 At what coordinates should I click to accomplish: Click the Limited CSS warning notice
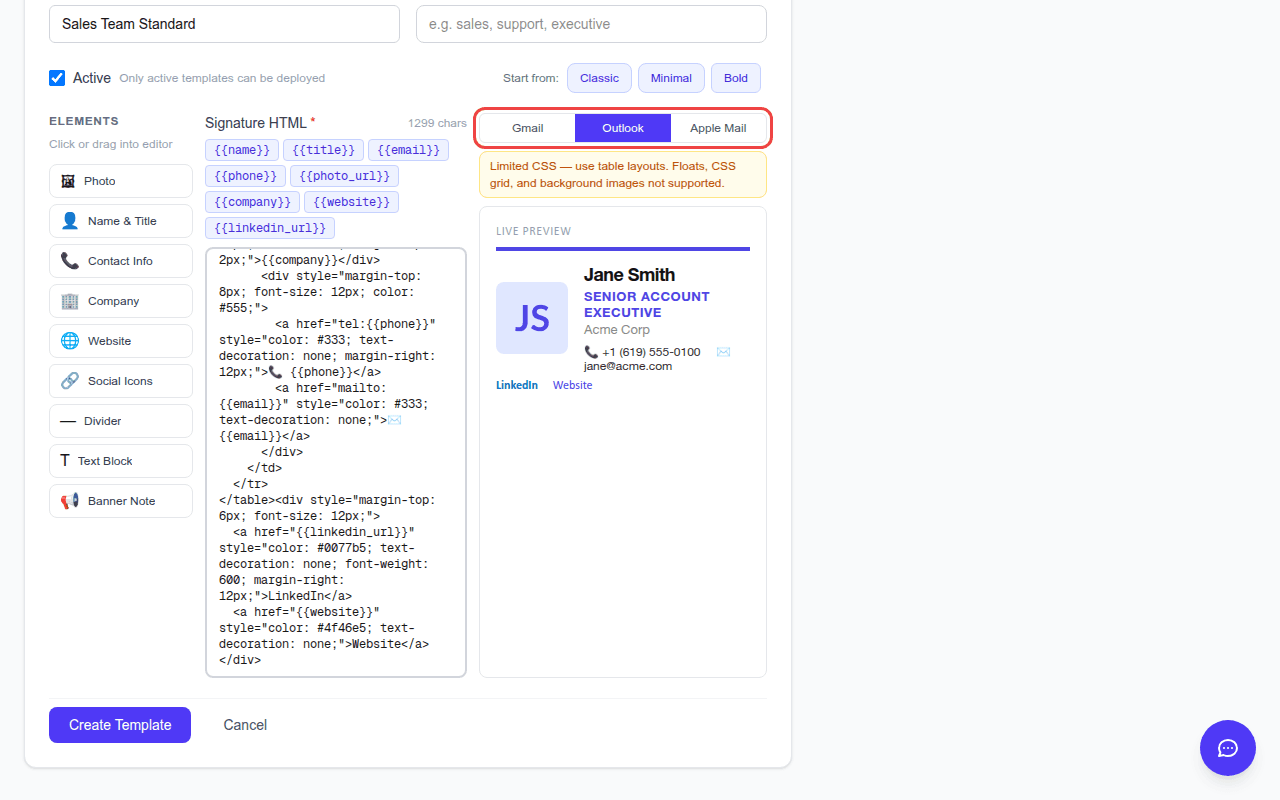tap(623, 174)
